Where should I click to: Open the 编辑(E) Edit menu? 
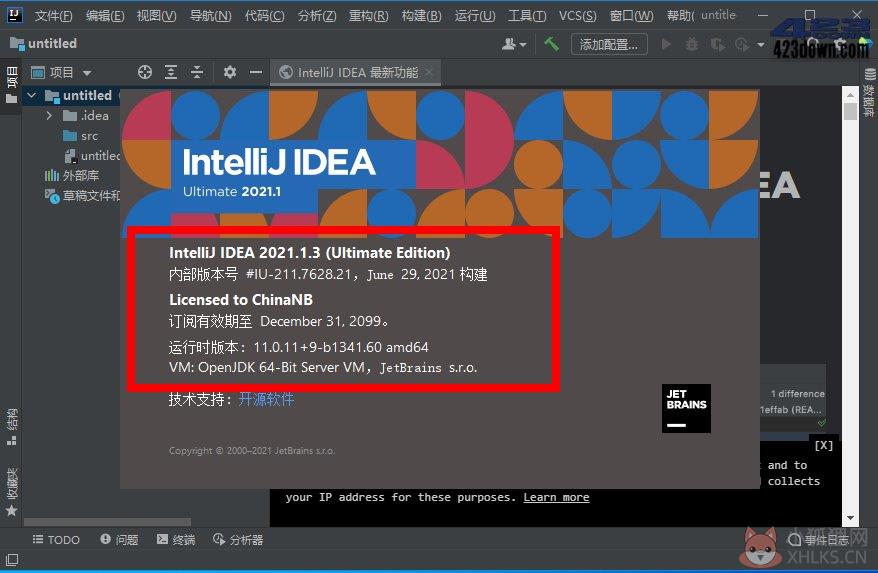pyautogui.click(x=105, y=16)
